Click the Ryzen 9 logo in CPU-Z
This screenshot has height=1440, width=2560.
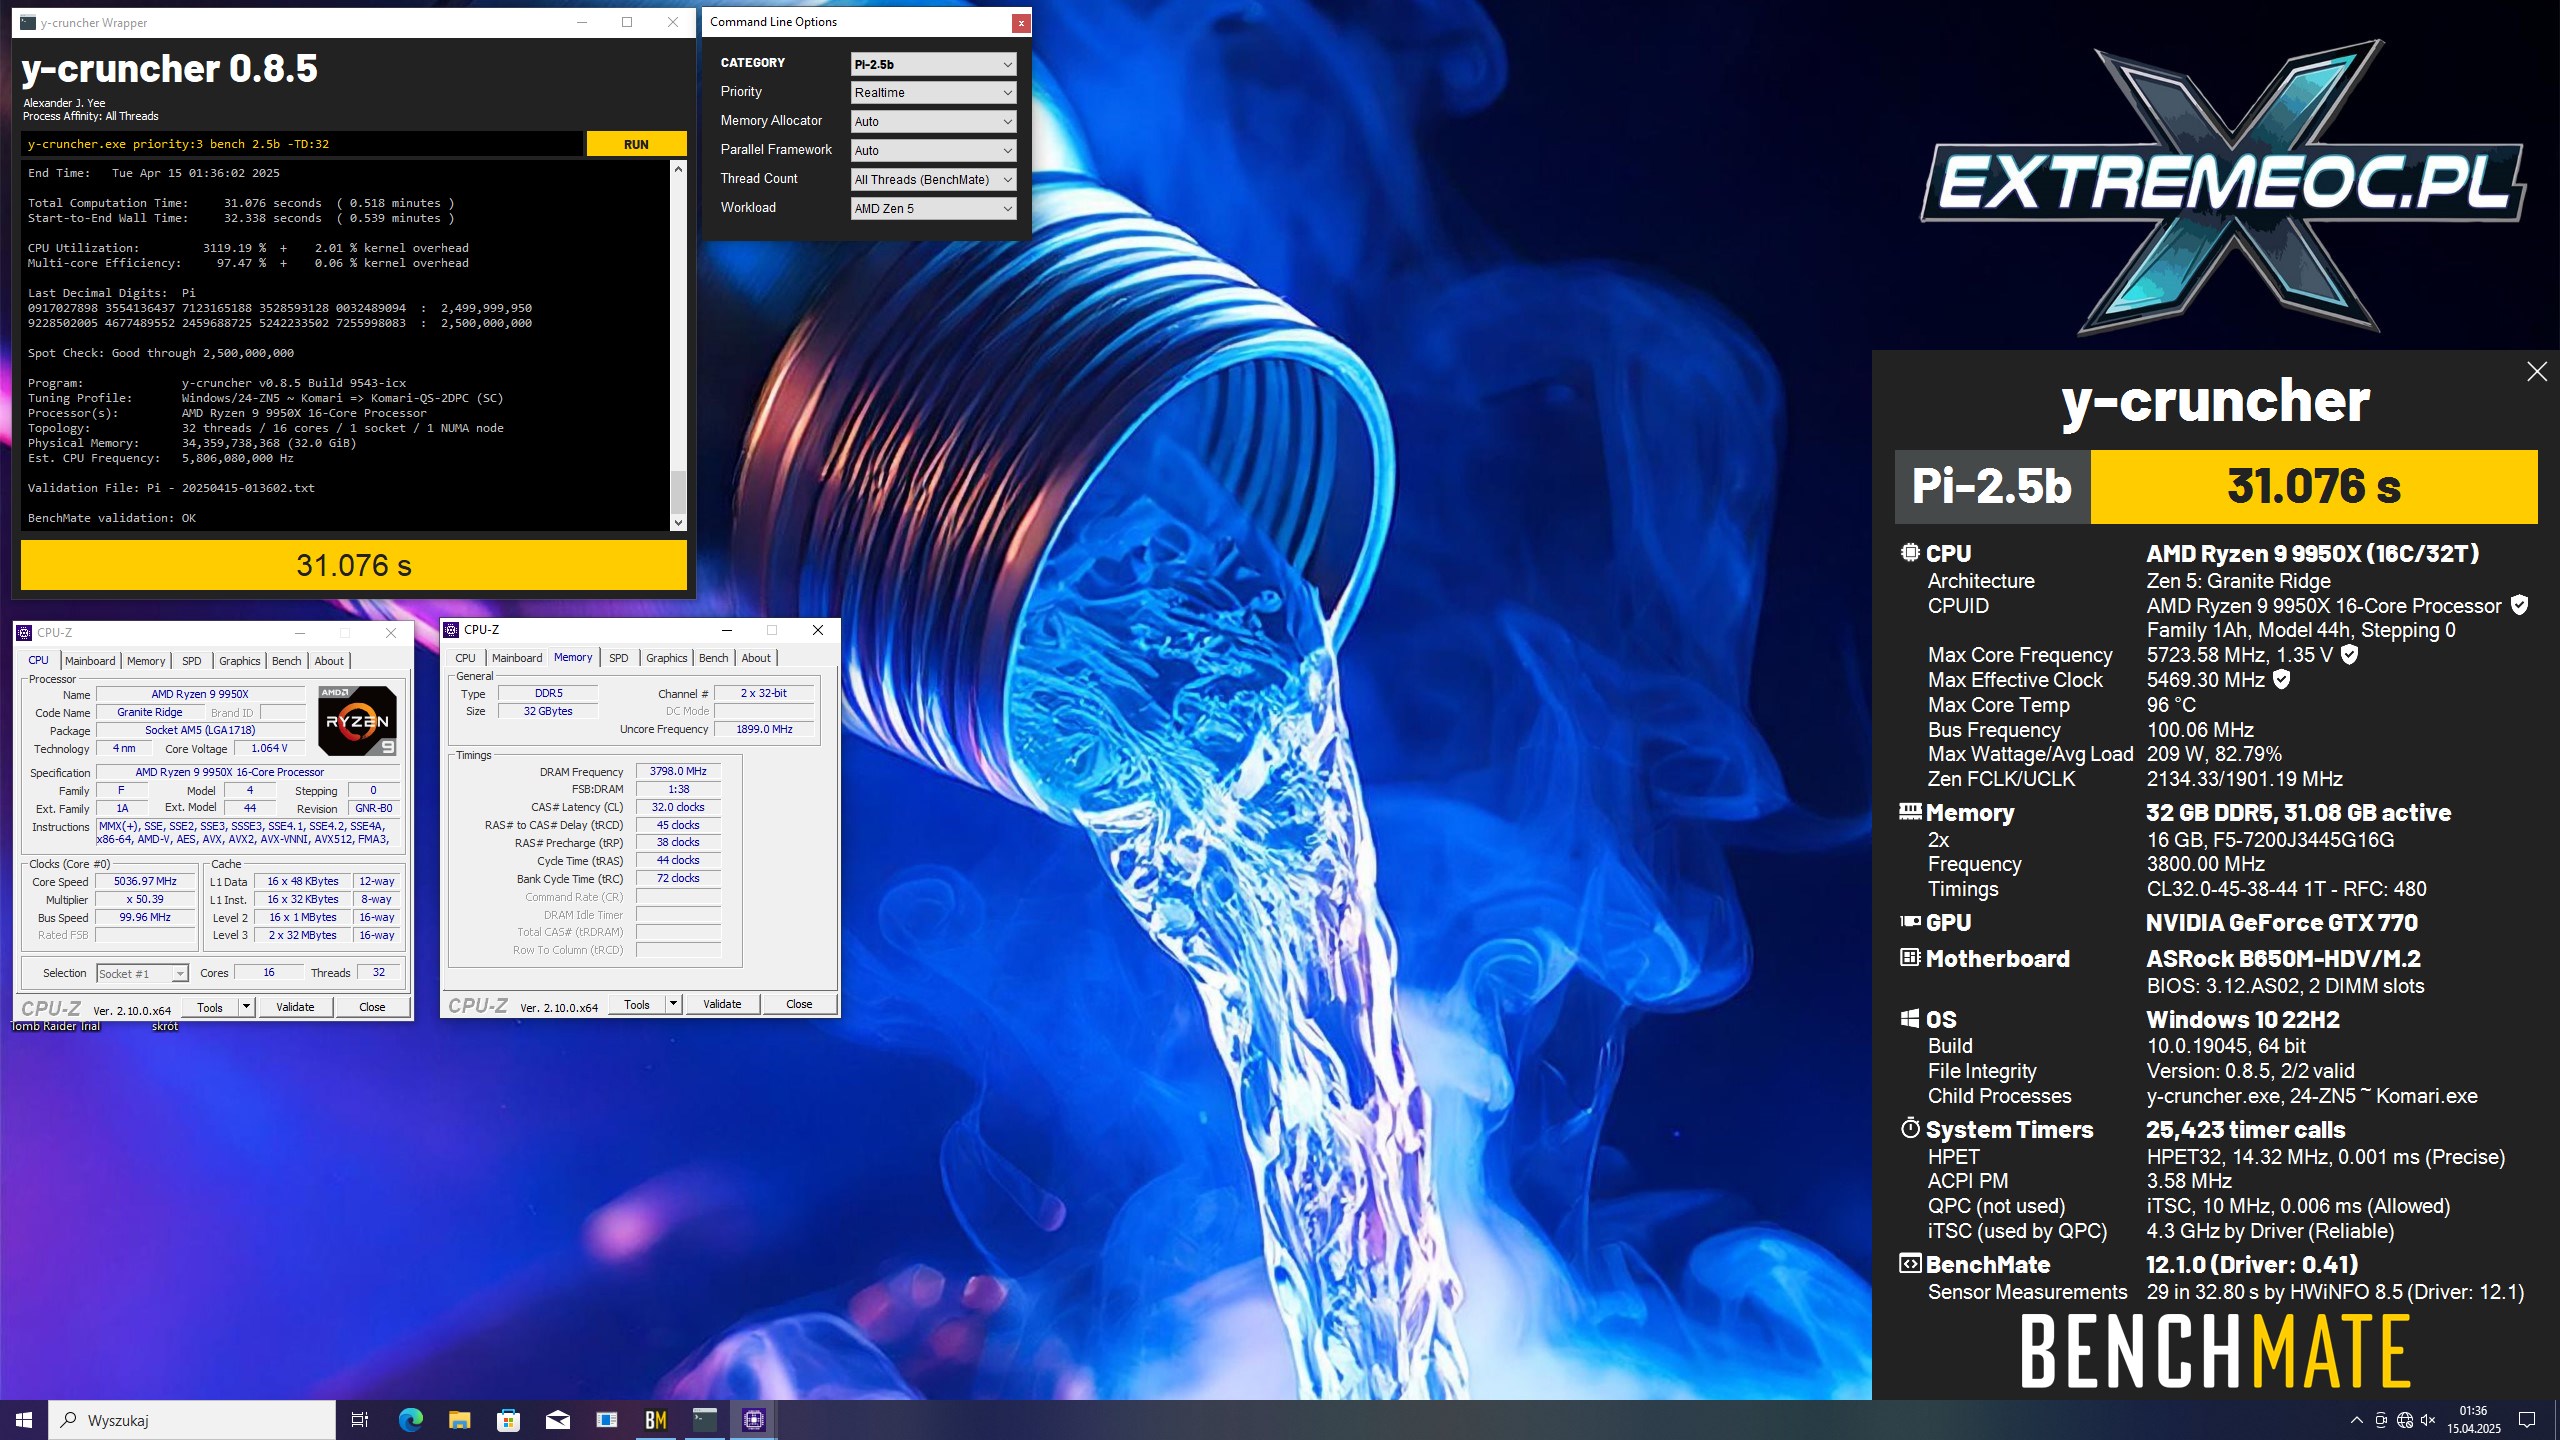(357, 720)
